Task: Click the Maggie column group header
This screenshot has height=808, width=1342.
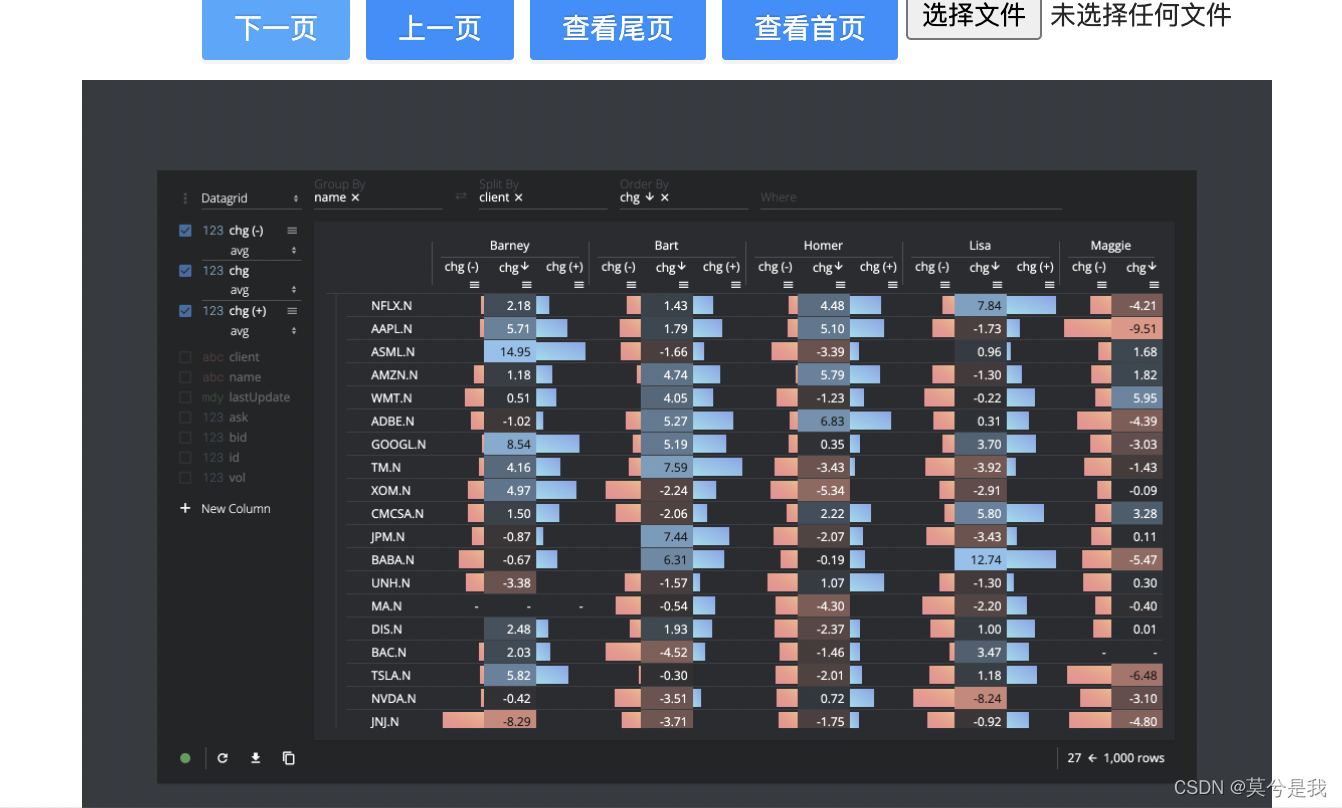Action: click(1111, 246)
